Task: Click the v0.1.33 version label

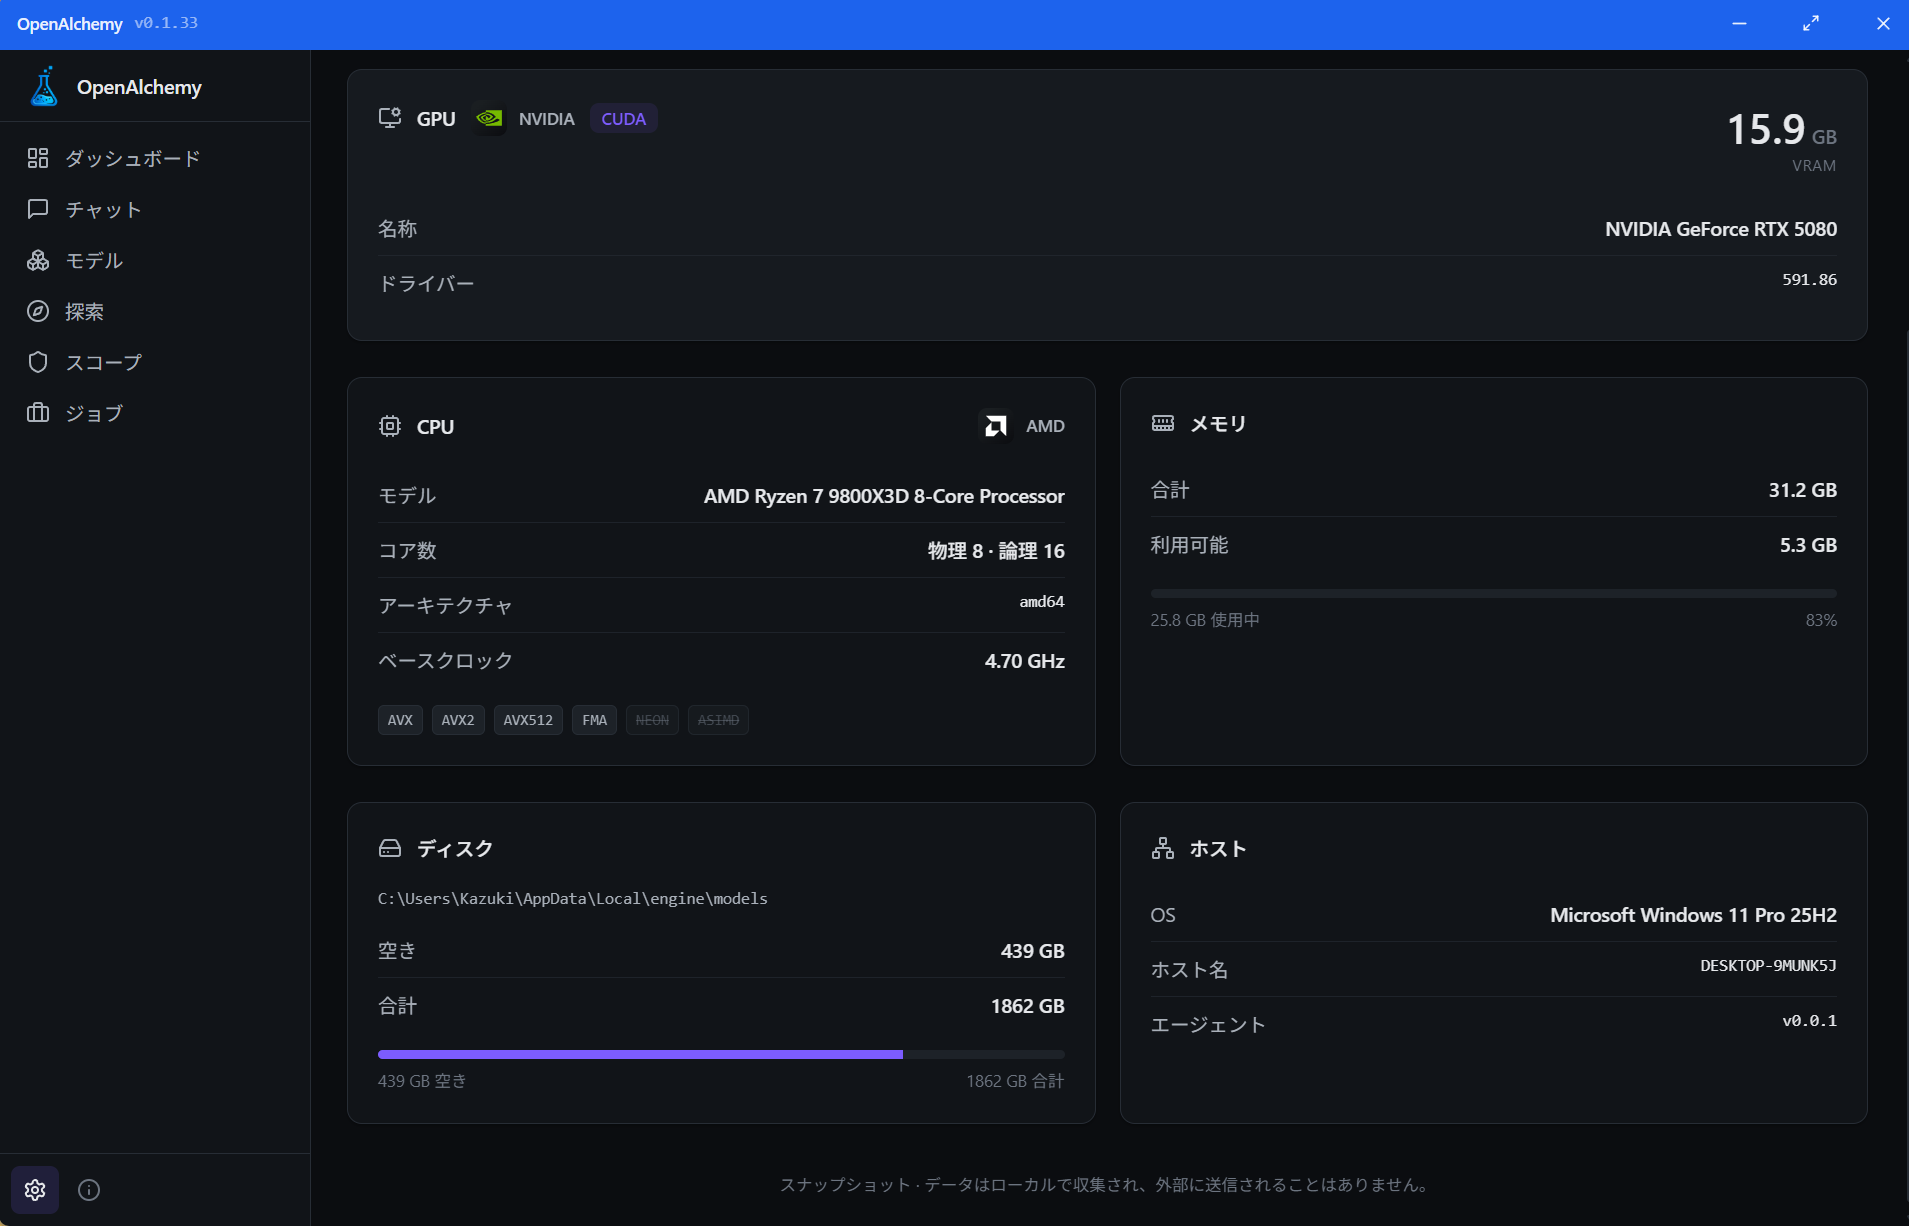Action: (x=166, y=23)
